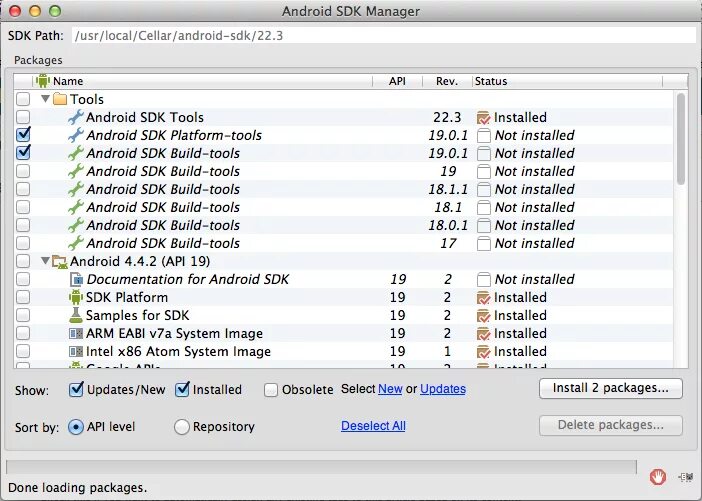The image size is (702, 501).
Task: Click the Documentation for Android SDK icon
Action: click(76, 279)
